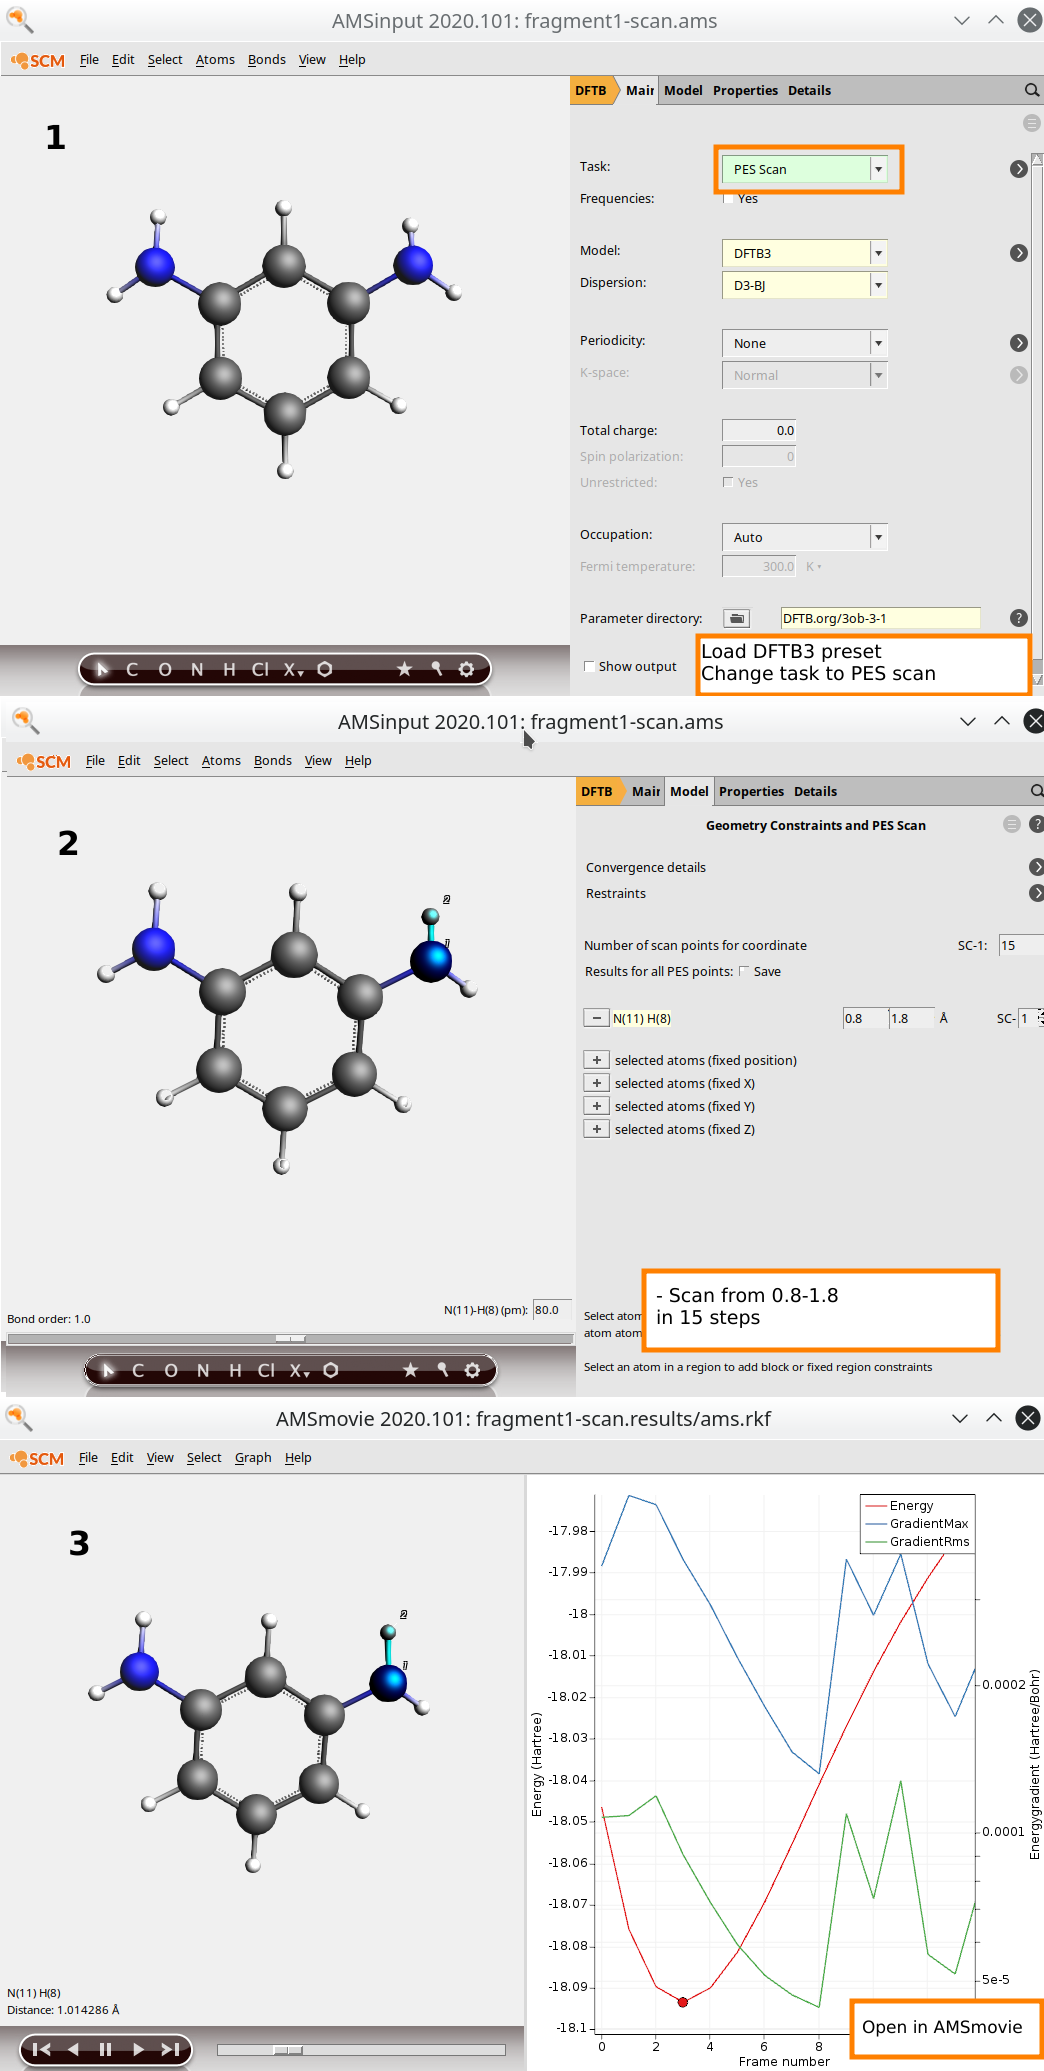Viewport: 1044px width, 2071px height.
Task: Click gear icon in Geometry Constraints window toolbar
Action: (472, 1370)
